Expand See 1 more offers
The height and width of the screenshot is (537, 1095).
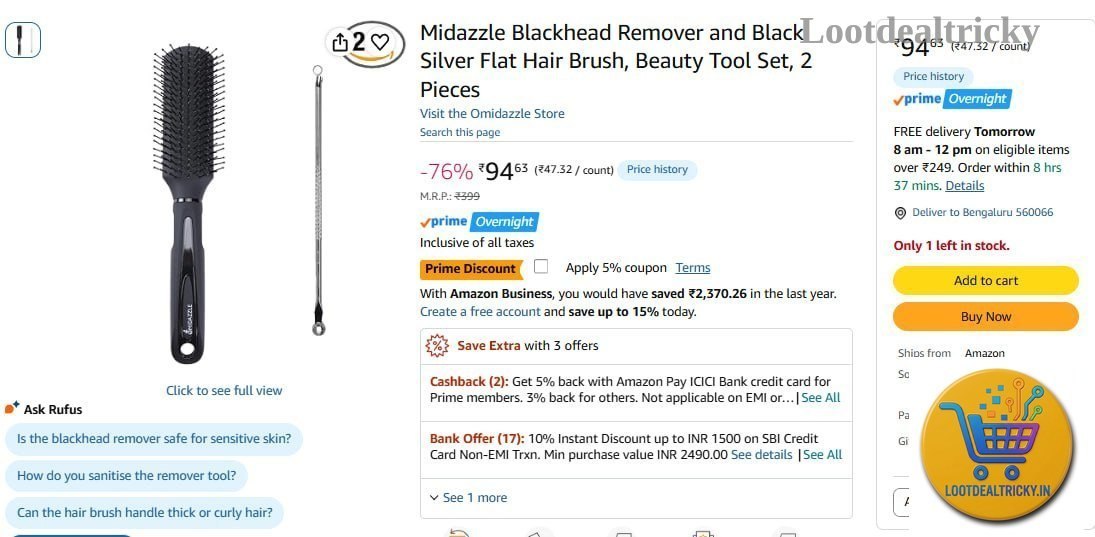(x=469, y=498)
